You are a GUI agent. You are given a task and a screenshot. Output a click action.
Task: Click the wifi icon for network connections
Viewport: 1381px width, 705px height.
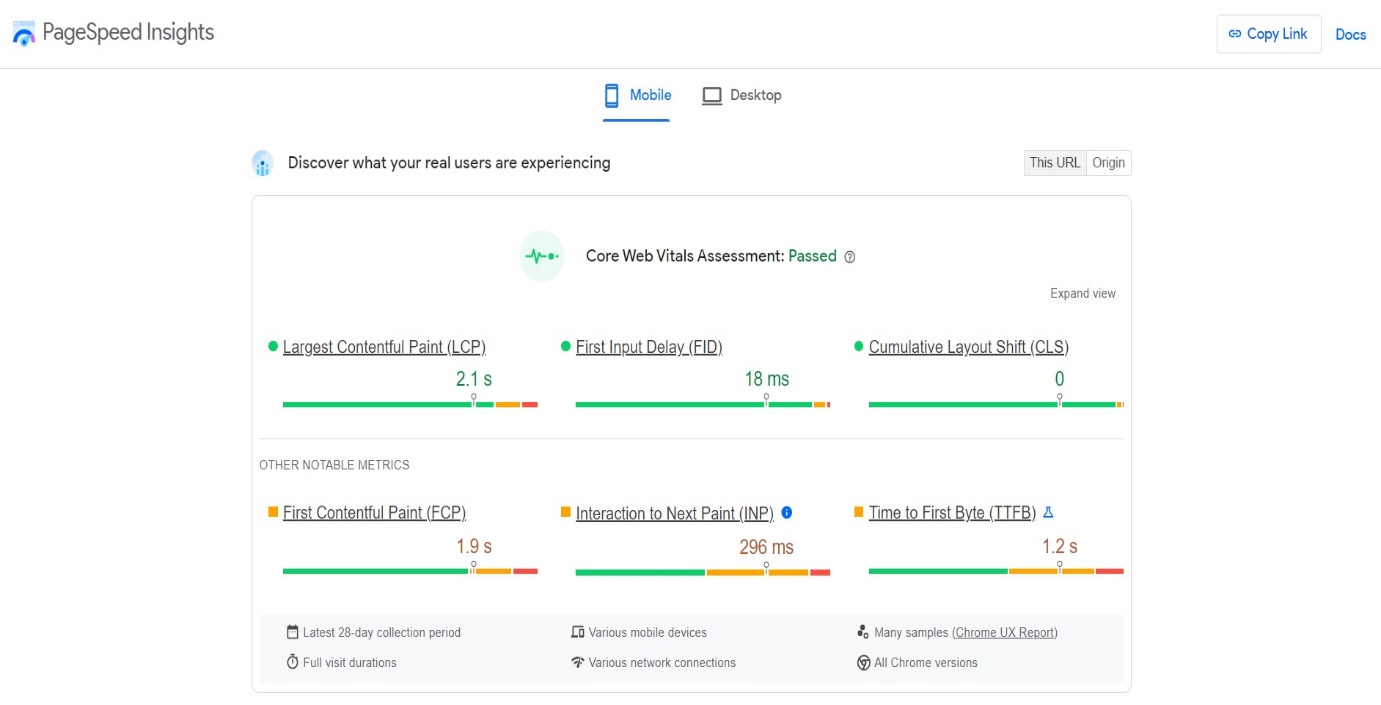point(577,662)
